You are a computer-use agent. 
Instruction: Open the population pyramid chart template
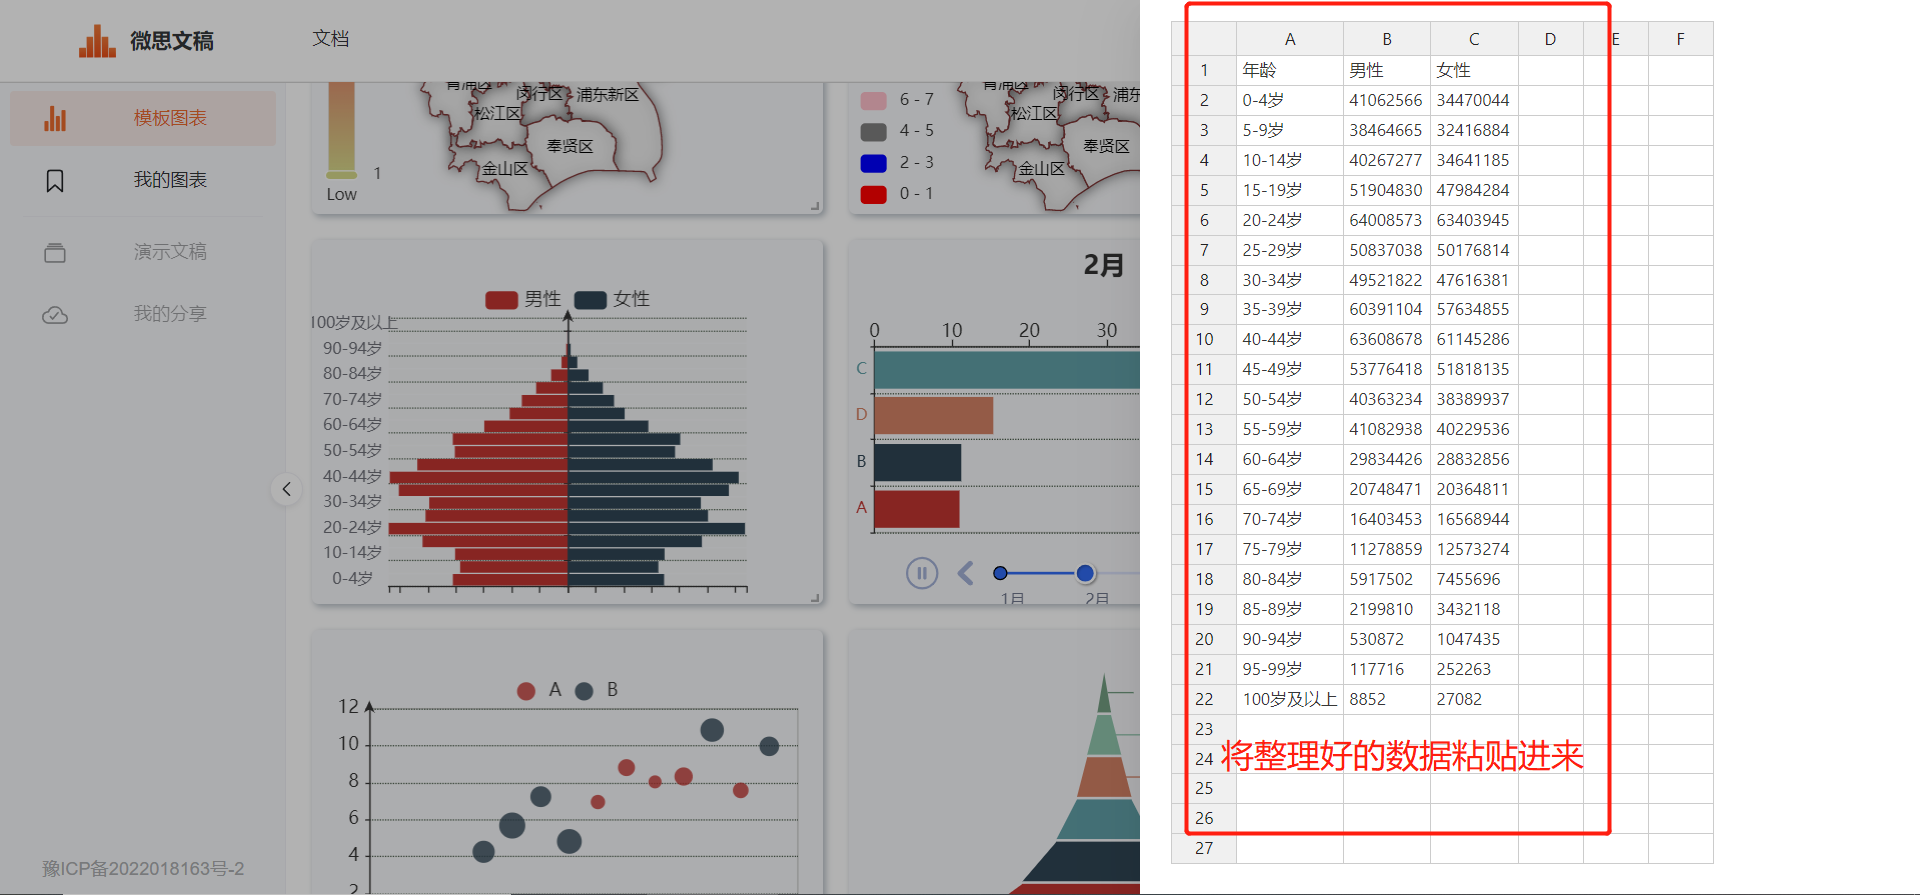[x=567, y=421]
